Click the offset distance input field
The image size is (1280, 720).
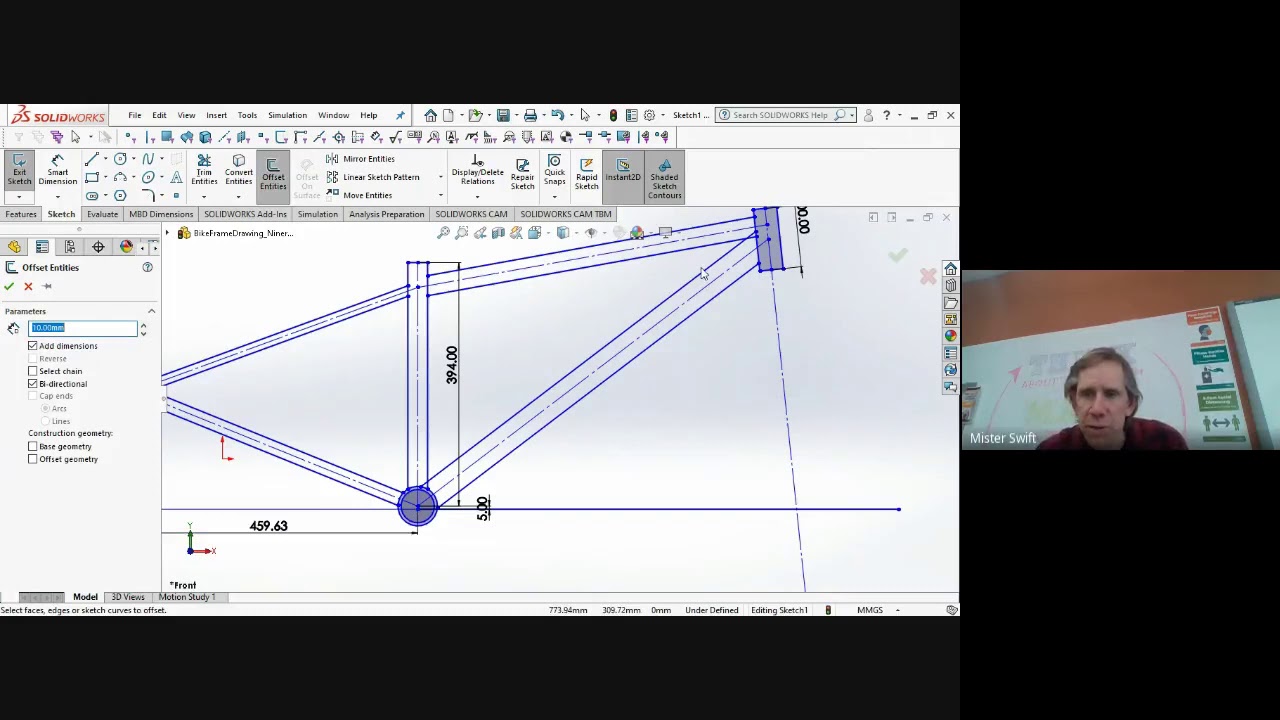tap(84, 328)
